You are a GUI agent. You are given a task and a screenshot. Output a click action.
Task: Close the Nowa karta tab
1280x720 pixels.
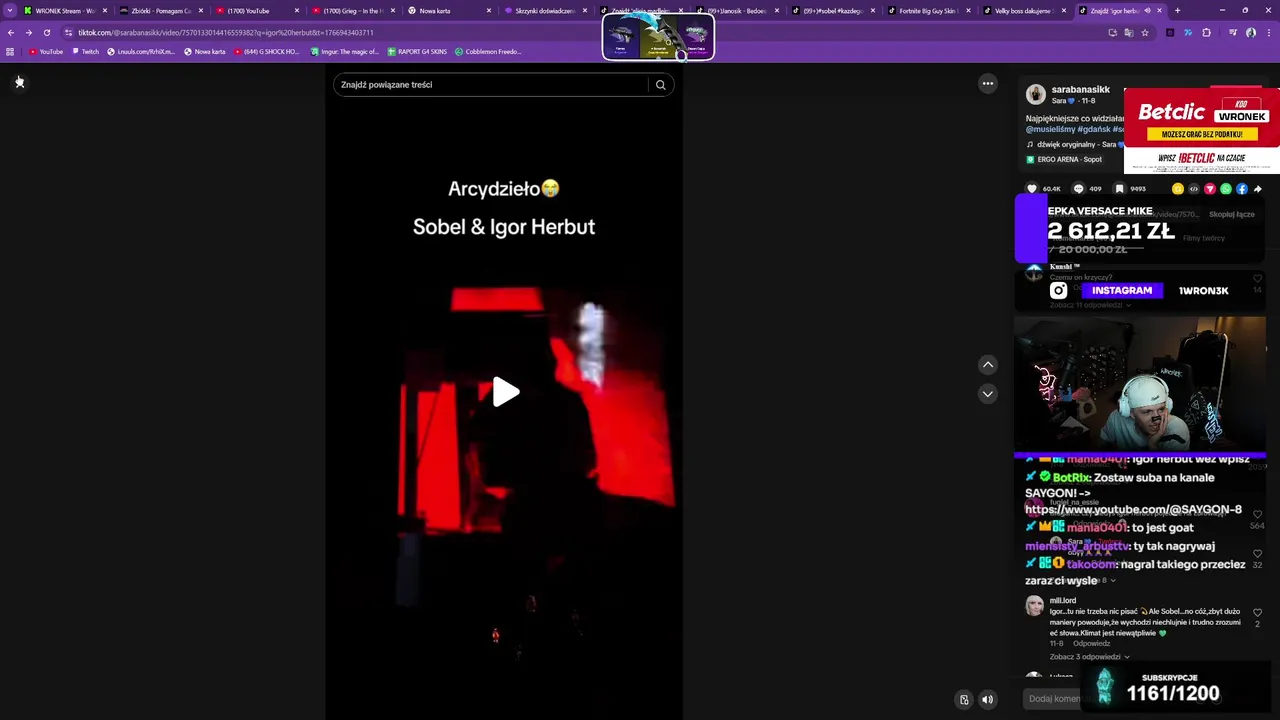coord(488,11)
